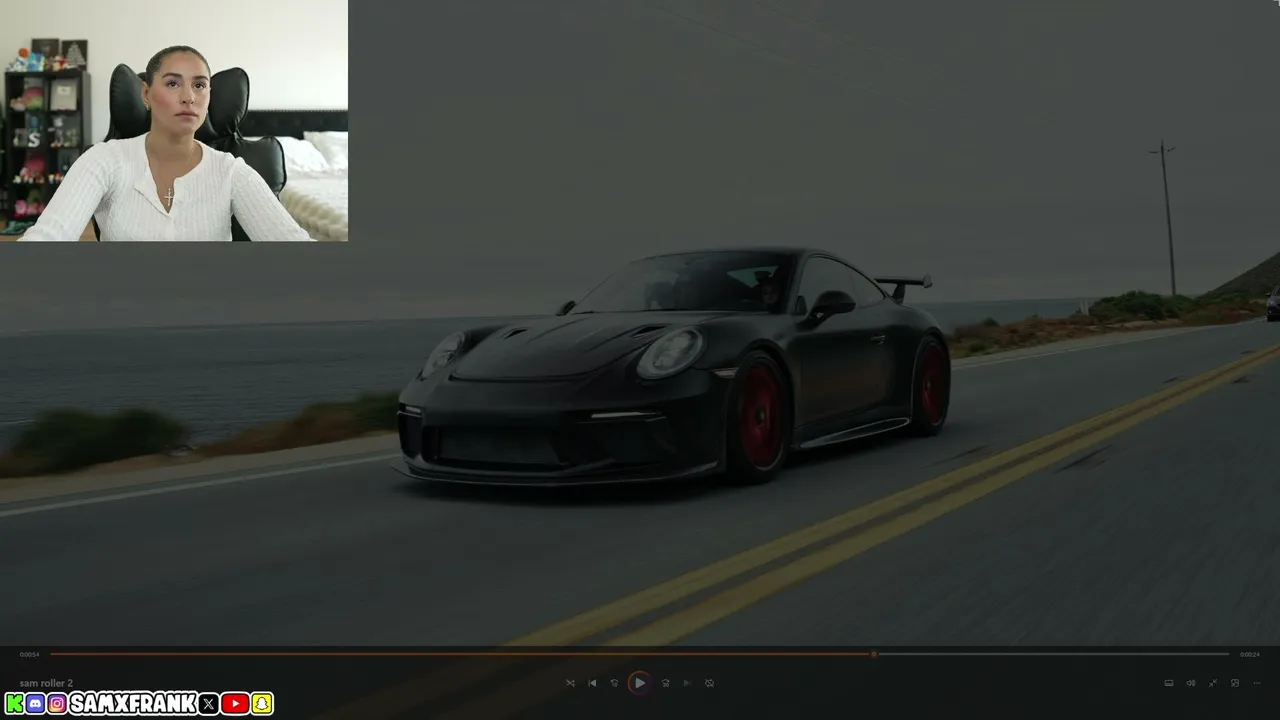Skip forward a few seconds
Viewport: 1280px width, 720px height.
click(665, 683)
